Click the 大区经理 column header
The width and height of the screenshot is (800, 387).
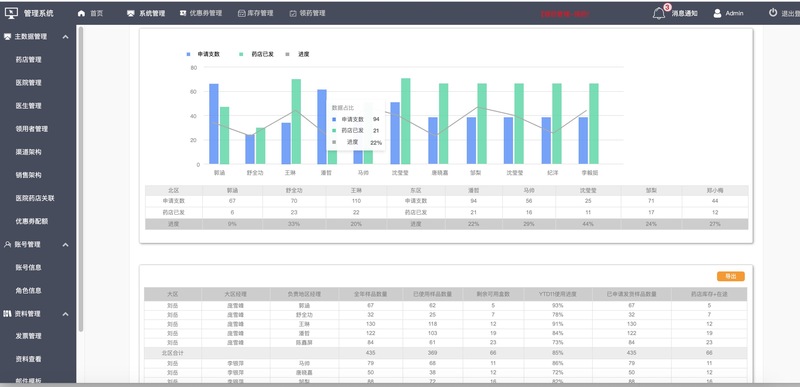pos(235,294)
